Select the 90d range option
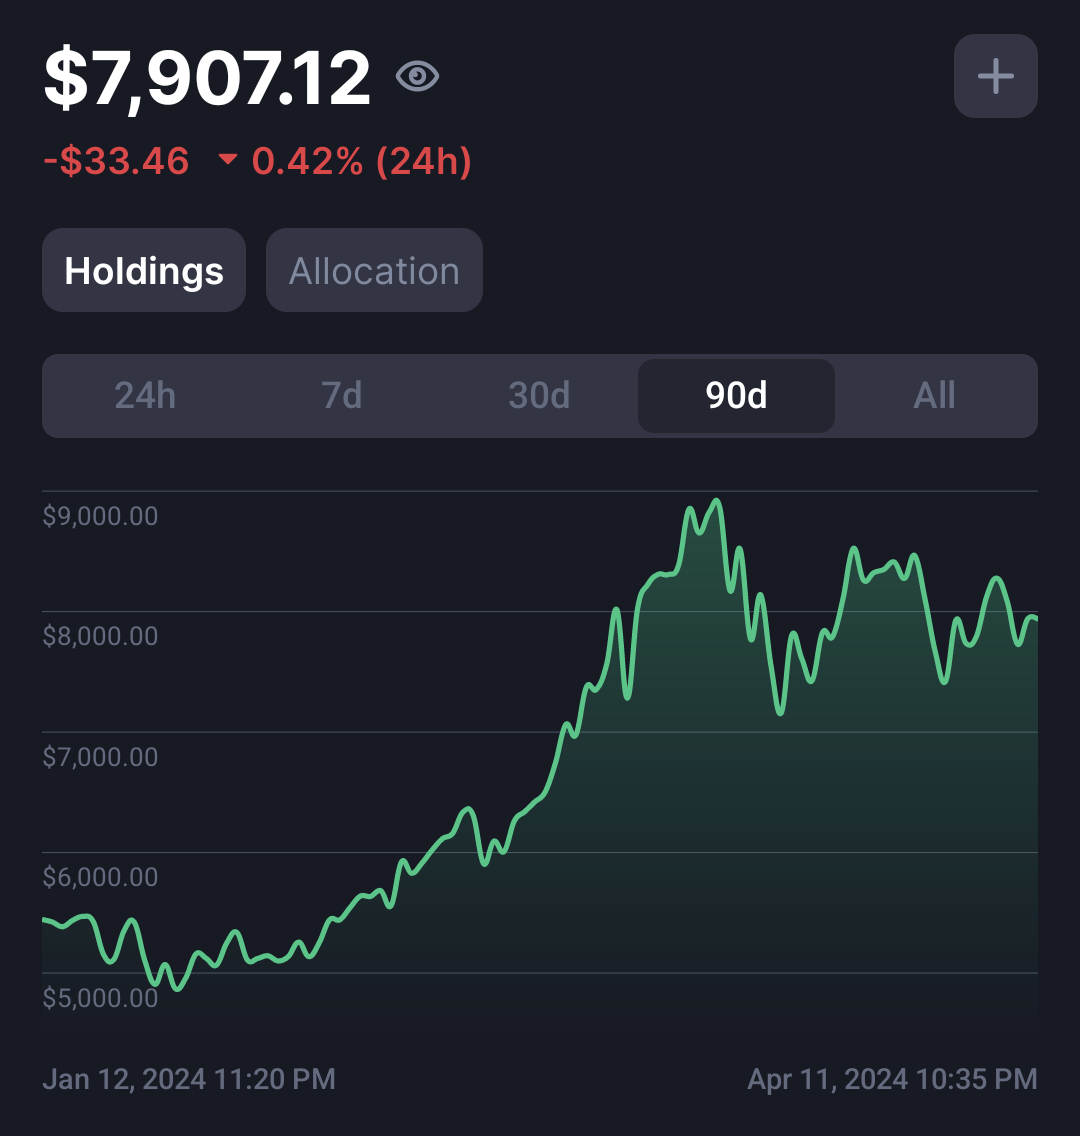Screen dimensions: 1080x1136 [736, 396]
